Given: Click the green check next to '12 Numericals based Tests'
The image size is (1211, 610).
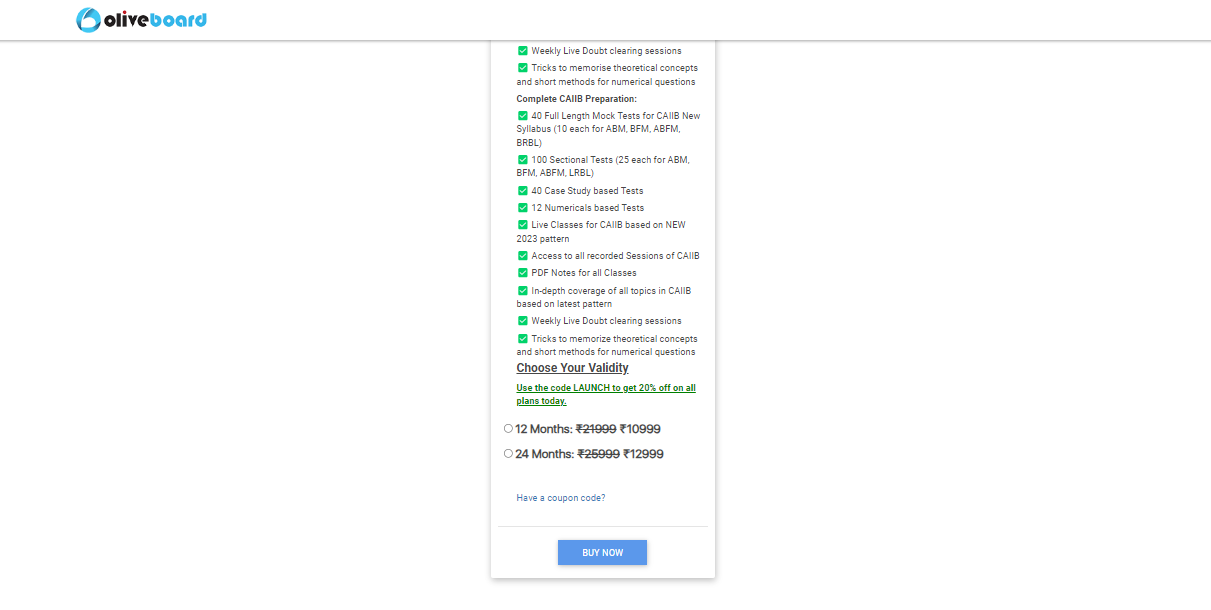Looking at the screenshot, I should (x=523, y=208).
